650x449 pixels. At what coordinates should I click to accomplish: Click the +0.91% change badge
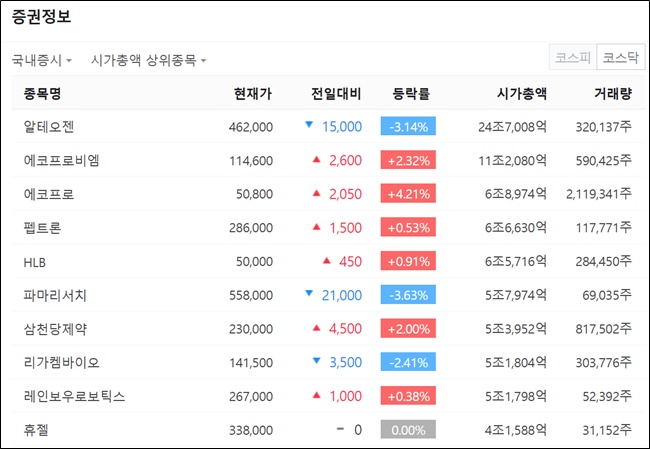click(x=408, y=261)
